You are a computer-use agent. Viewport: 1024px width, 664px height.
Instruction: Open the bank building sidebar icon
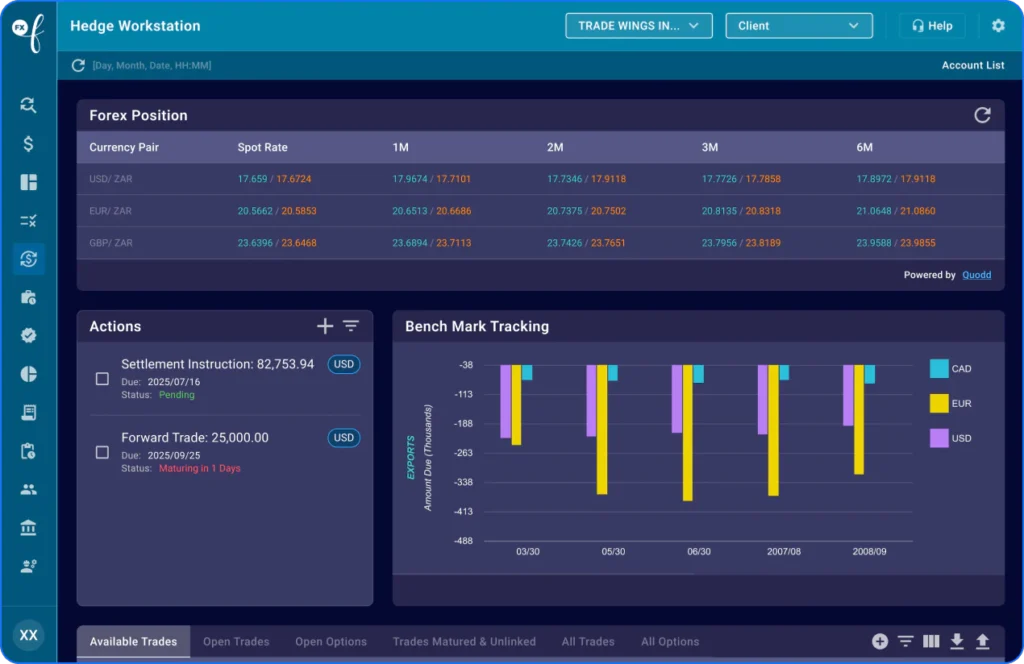click(x=28, y=528)
